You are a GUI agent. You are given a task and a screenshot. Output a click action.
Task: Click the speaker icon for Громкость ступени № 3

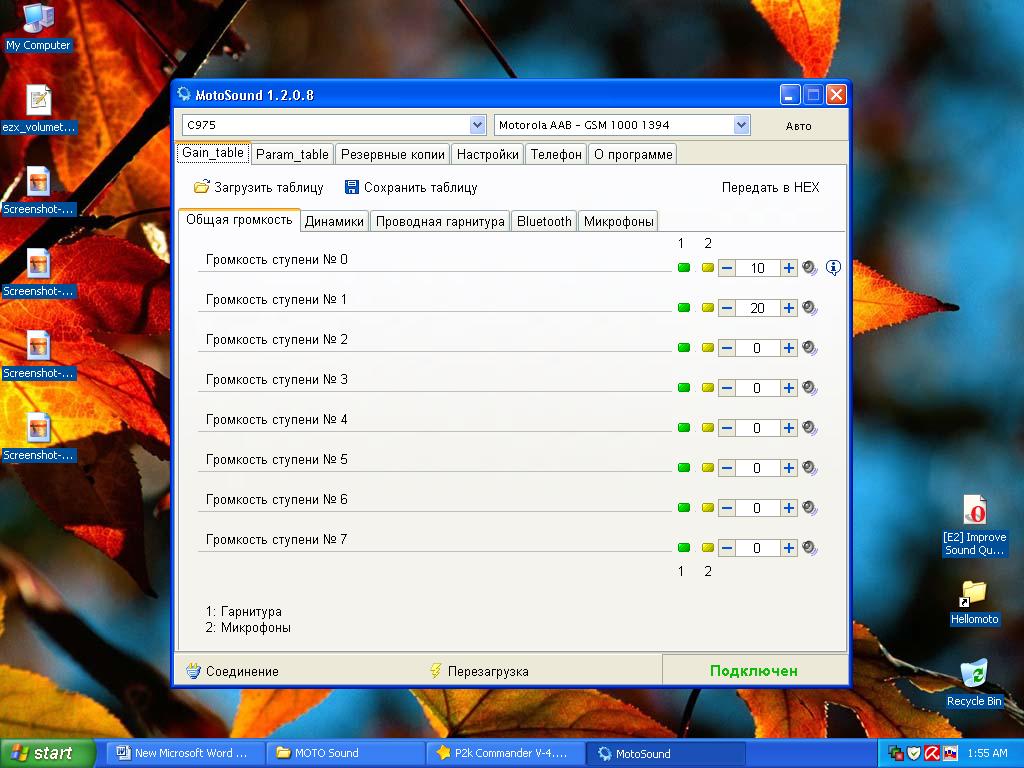810,388
